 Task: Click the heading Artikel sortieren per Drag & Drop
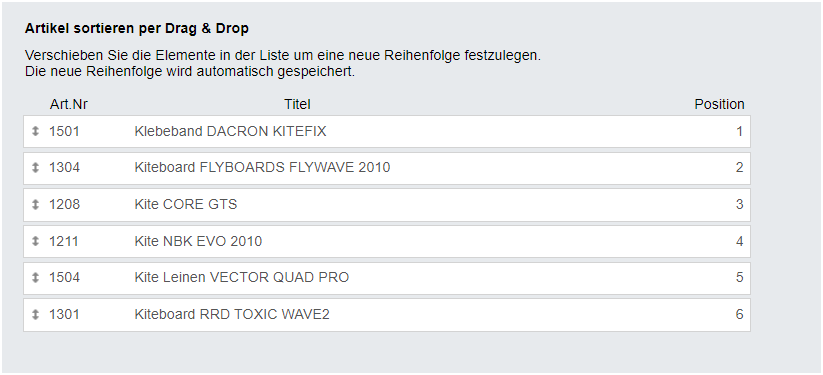point(136,29)
